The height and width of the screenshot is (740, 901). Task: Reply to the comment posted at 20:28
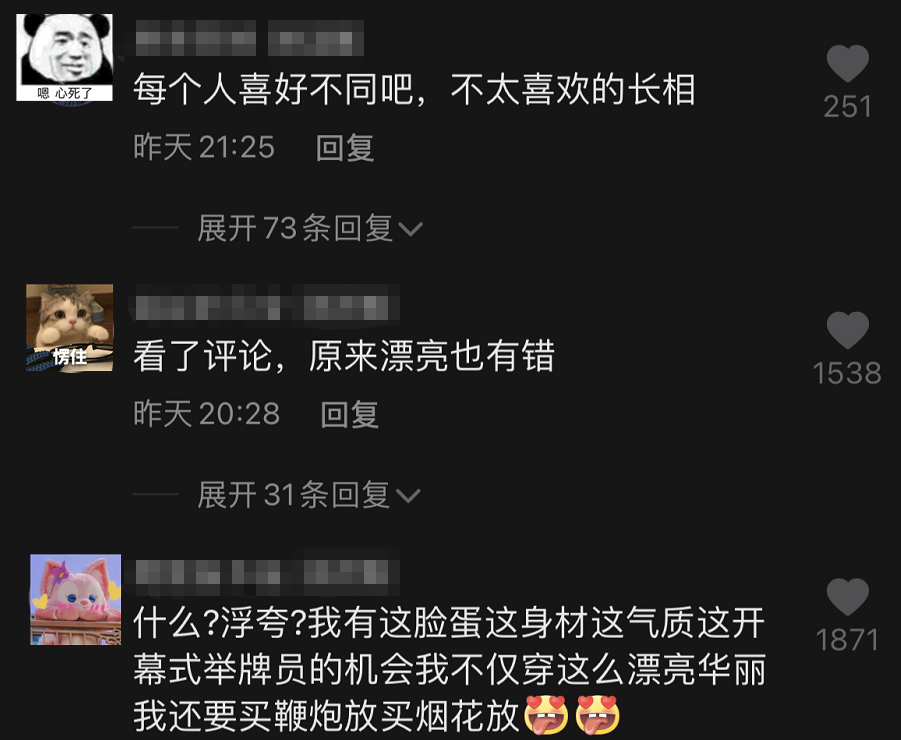click(349, 414)
